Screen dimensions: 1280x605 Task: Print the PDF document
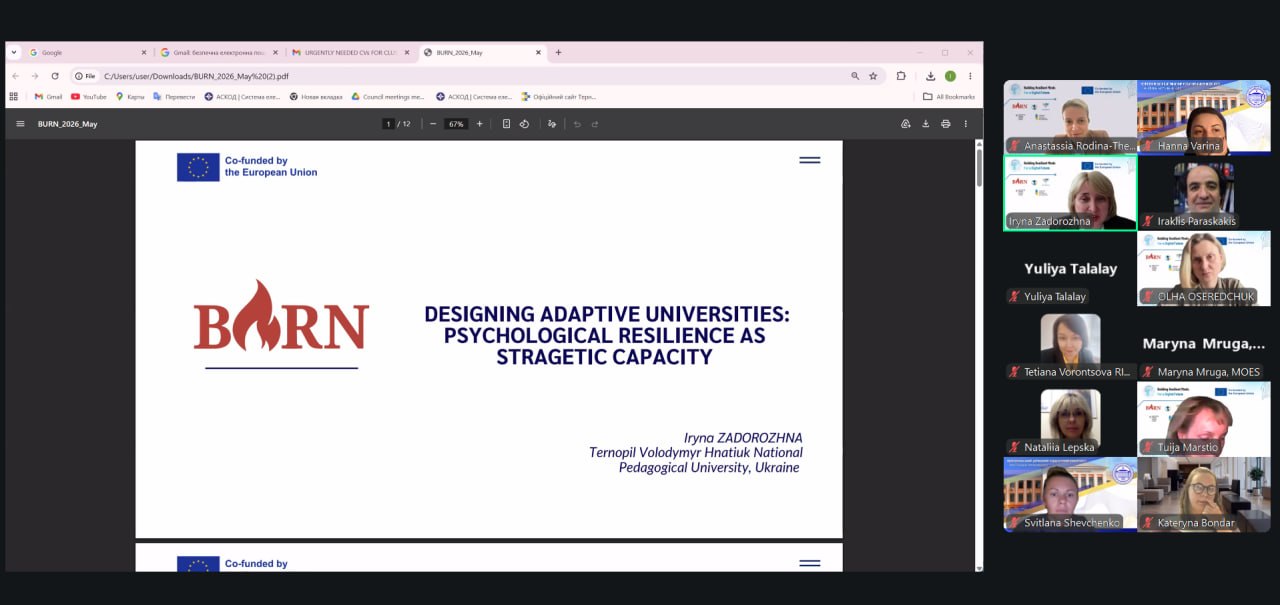tap(945, 124)
